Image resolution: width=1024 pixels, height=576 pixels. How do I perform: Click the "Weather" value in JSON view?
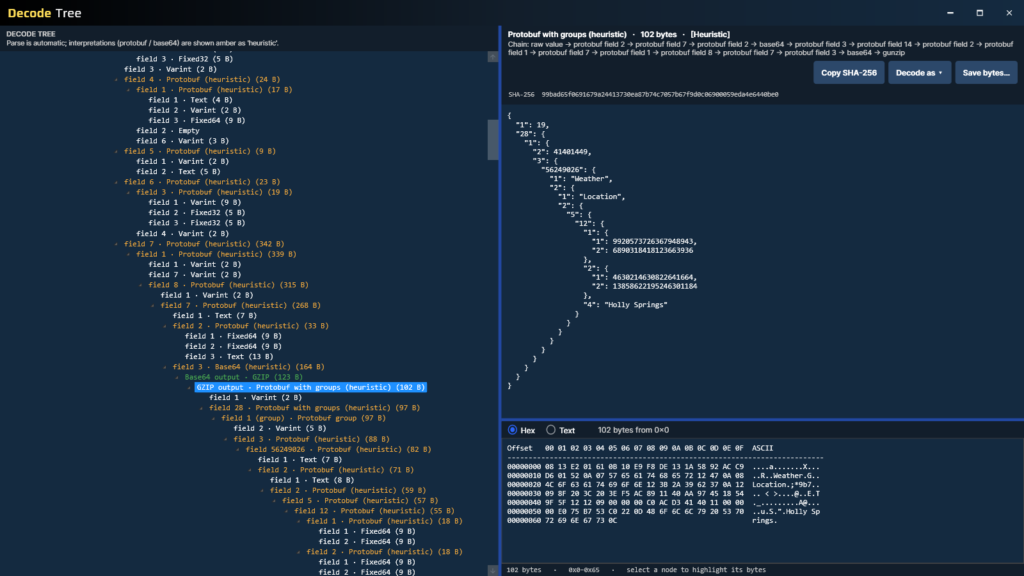click(x=591, y=179)
